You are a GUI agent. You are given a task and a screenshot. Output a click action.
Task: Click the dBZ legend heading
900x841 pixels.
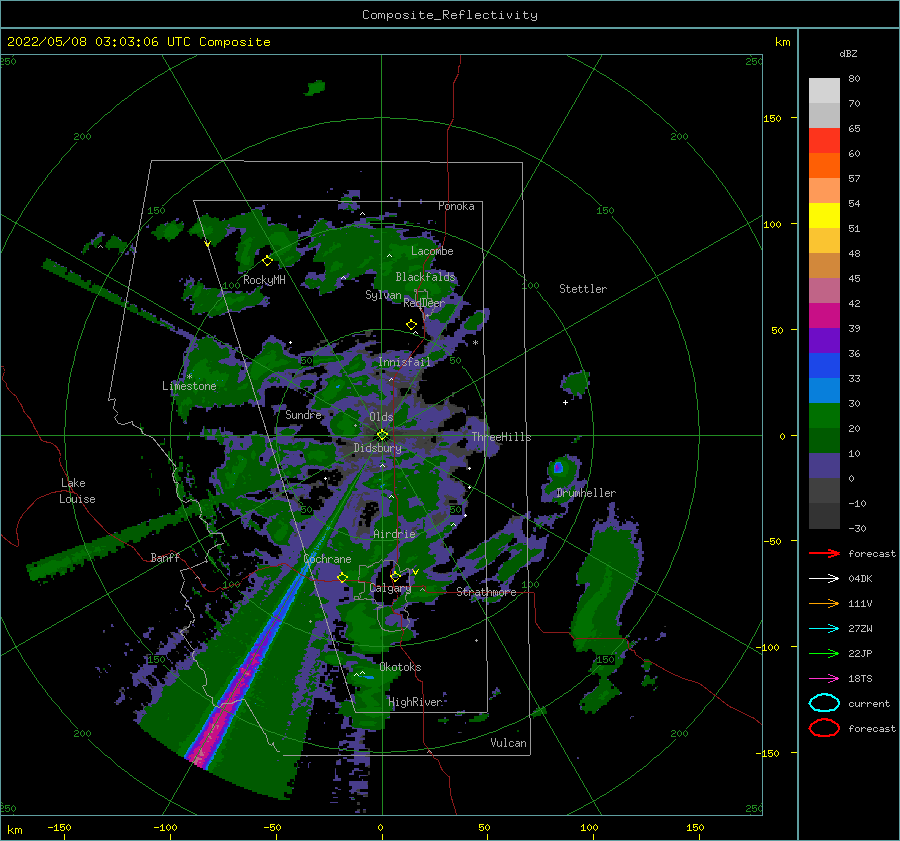coord(848,53)
